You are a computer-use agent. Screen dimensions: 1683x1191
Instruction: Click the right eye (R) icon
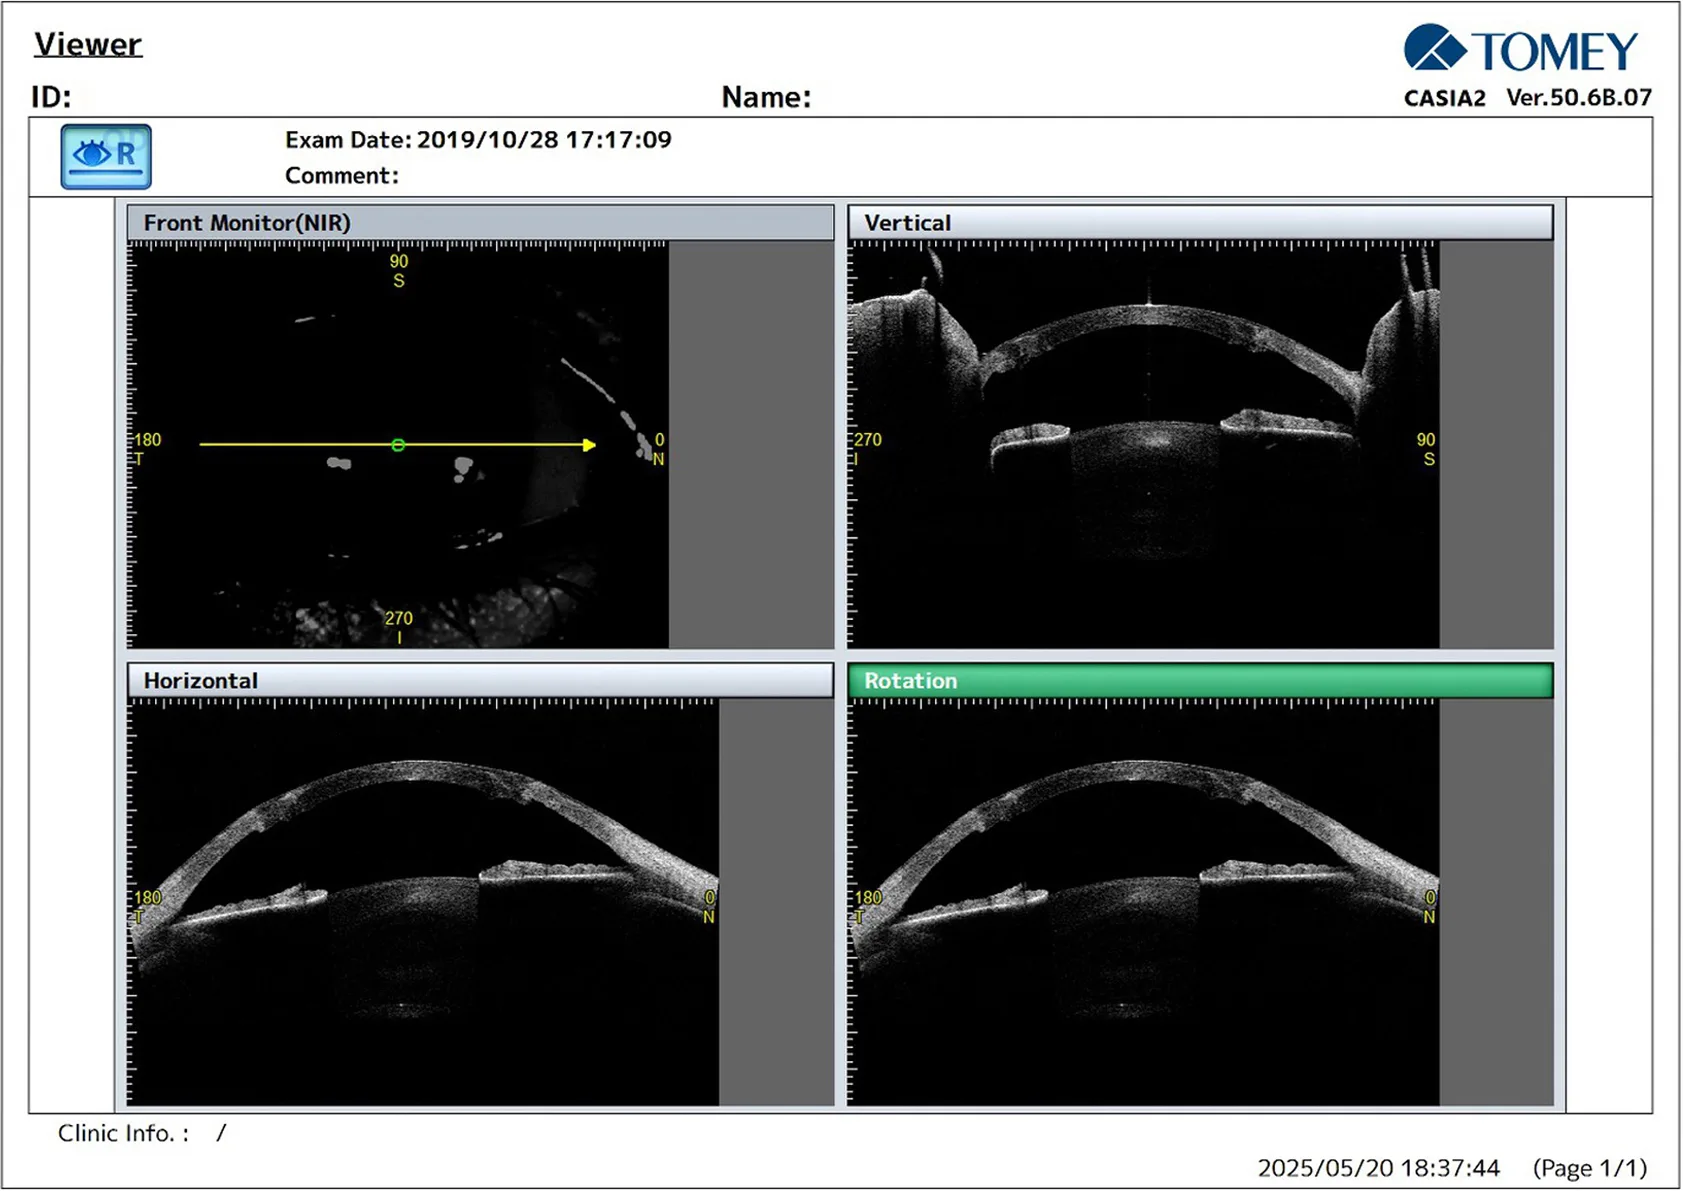coord(106,157)
